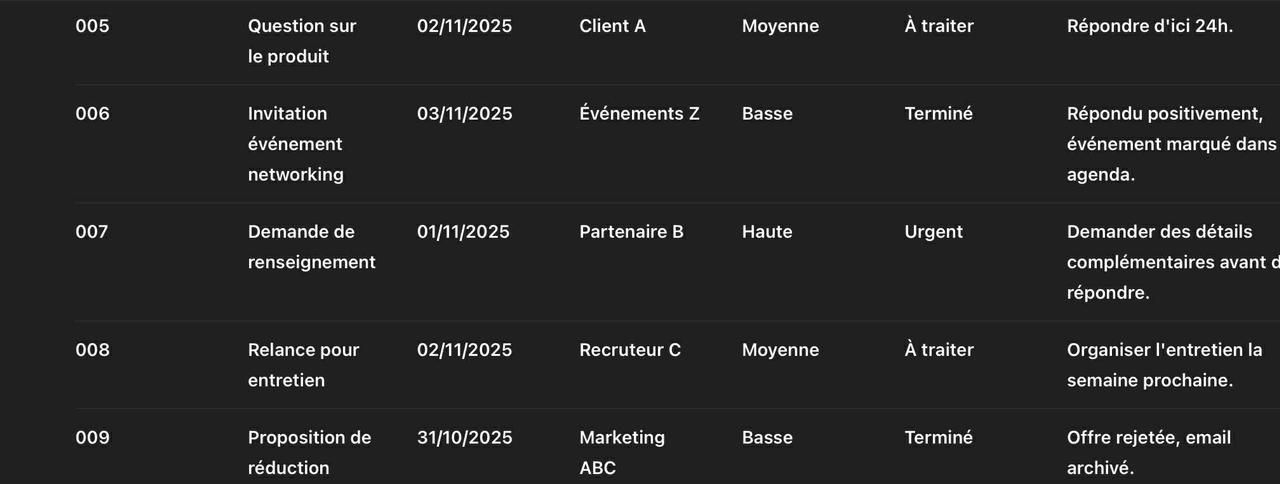1280x484 pixels.
Task: Click the Haute priority cell
Action: 766,232
